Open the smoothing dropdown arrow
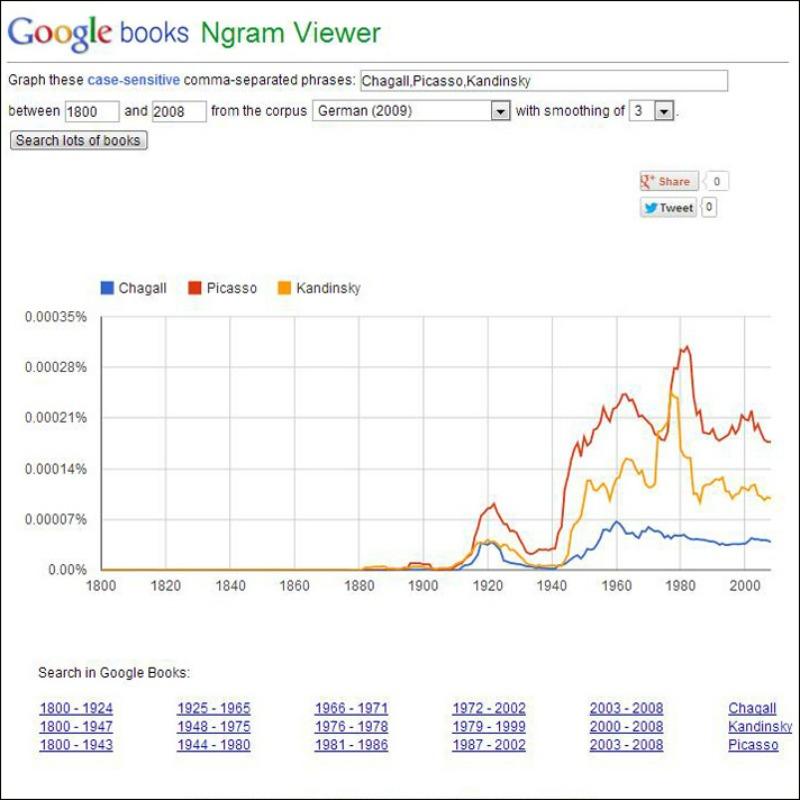 664,111
